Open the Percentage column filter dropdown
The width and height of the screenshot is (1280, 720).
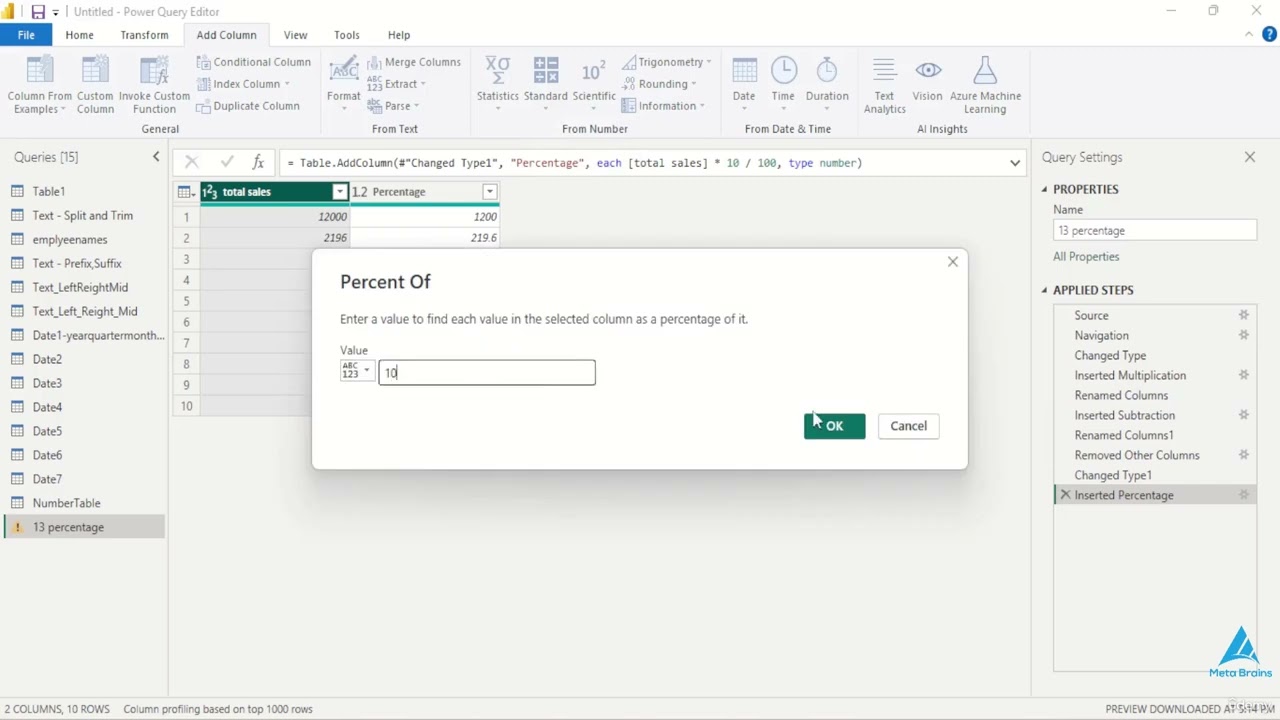490,192
